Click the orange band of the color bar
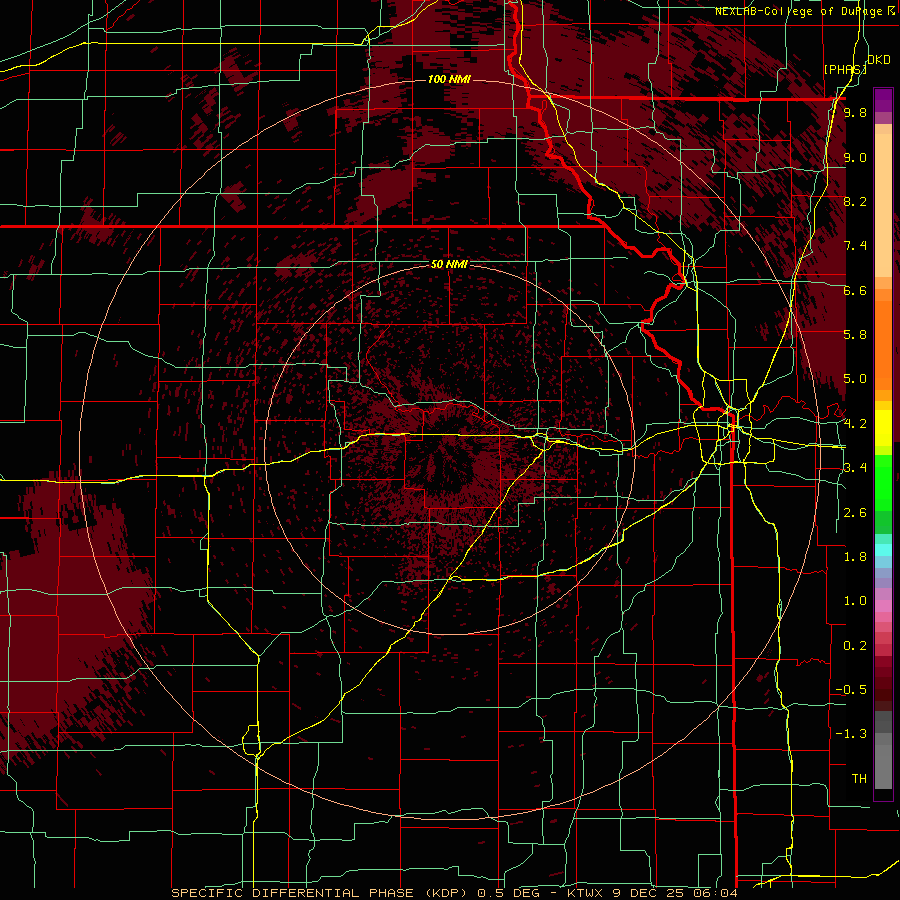This screenshot has width=900, height=900. 883,344
